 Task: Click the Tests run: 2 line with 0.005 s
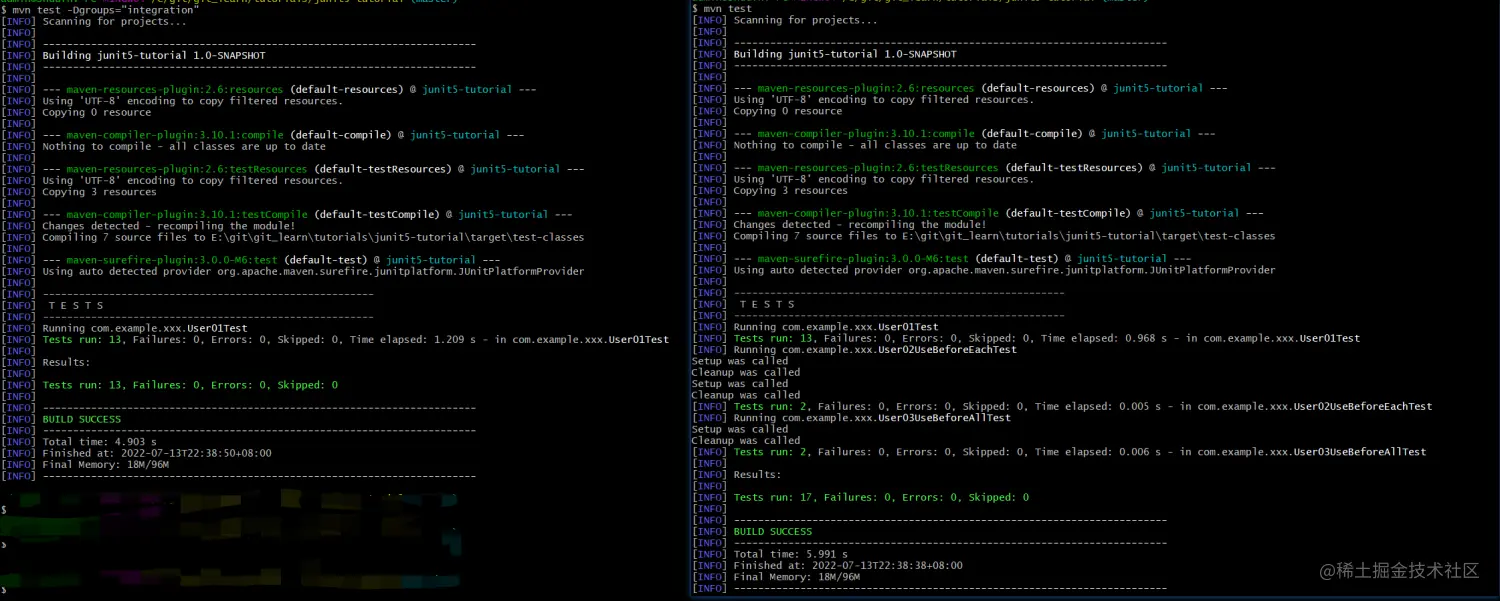[x=1063, y=407]
